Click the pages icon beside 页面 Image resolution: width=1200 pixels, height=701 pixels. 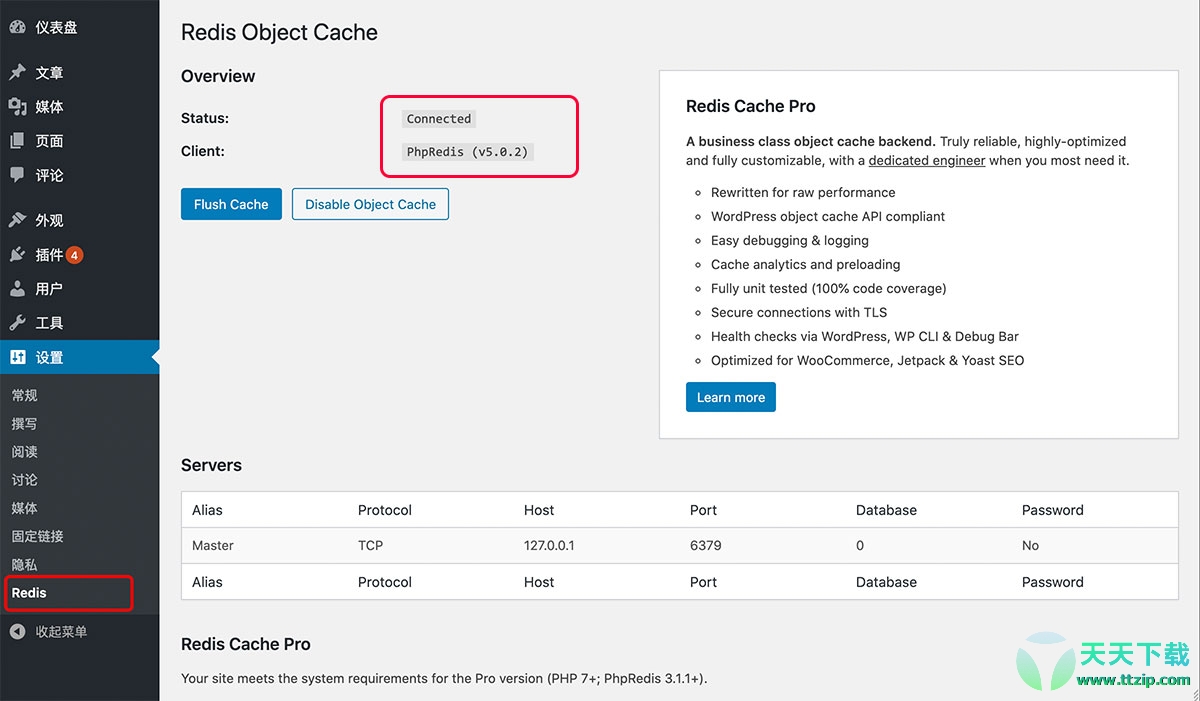tap(17, 141)
